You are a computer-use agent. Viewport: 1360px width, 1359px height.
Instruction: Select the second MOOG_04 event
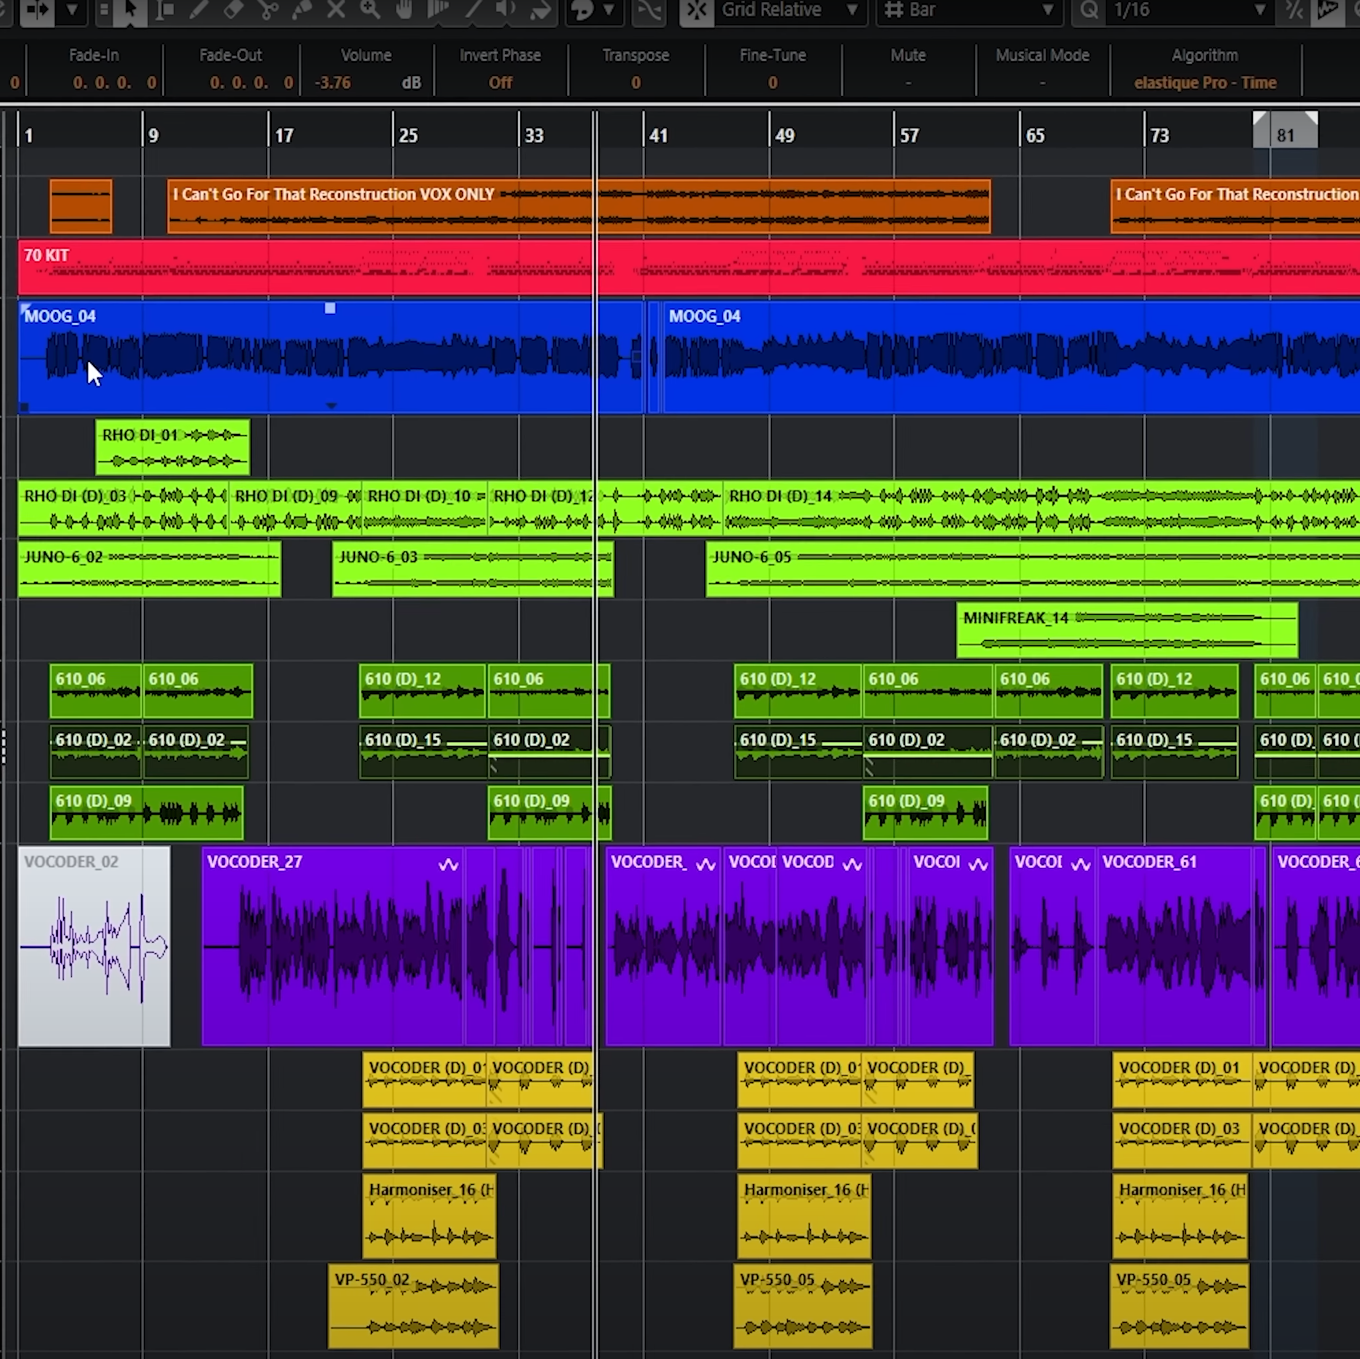tap(1011, 357)
